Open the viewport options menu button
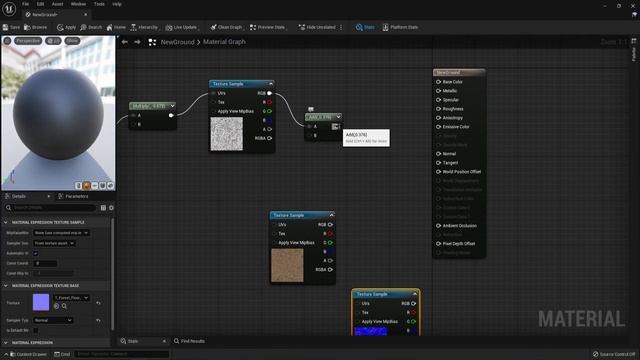640x360 pixels. tap(7, 41)
